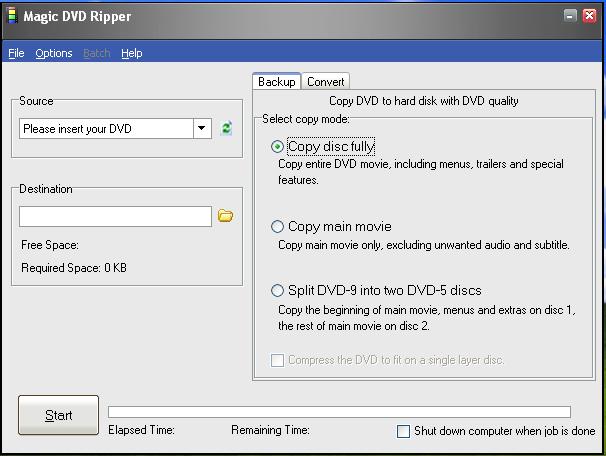Click into the Destination path field
Viewport: 606px width, 456px height.
point(115,216)
